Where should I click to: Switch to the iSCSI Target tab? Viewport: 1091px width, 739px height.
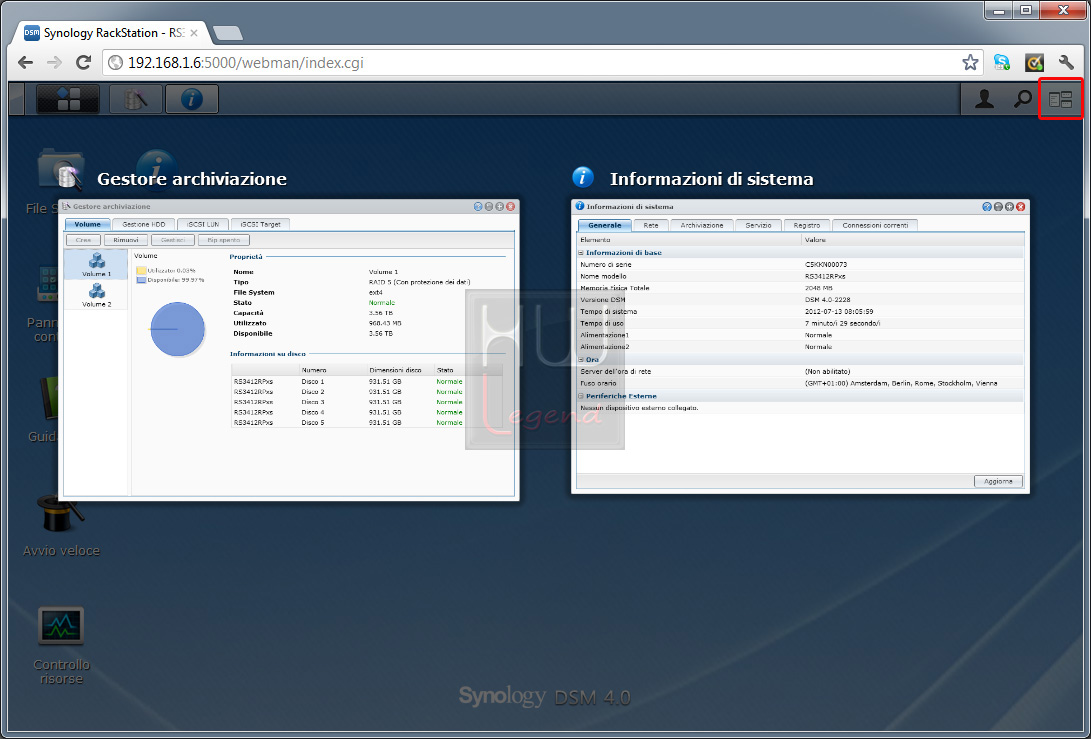point(260,224)
